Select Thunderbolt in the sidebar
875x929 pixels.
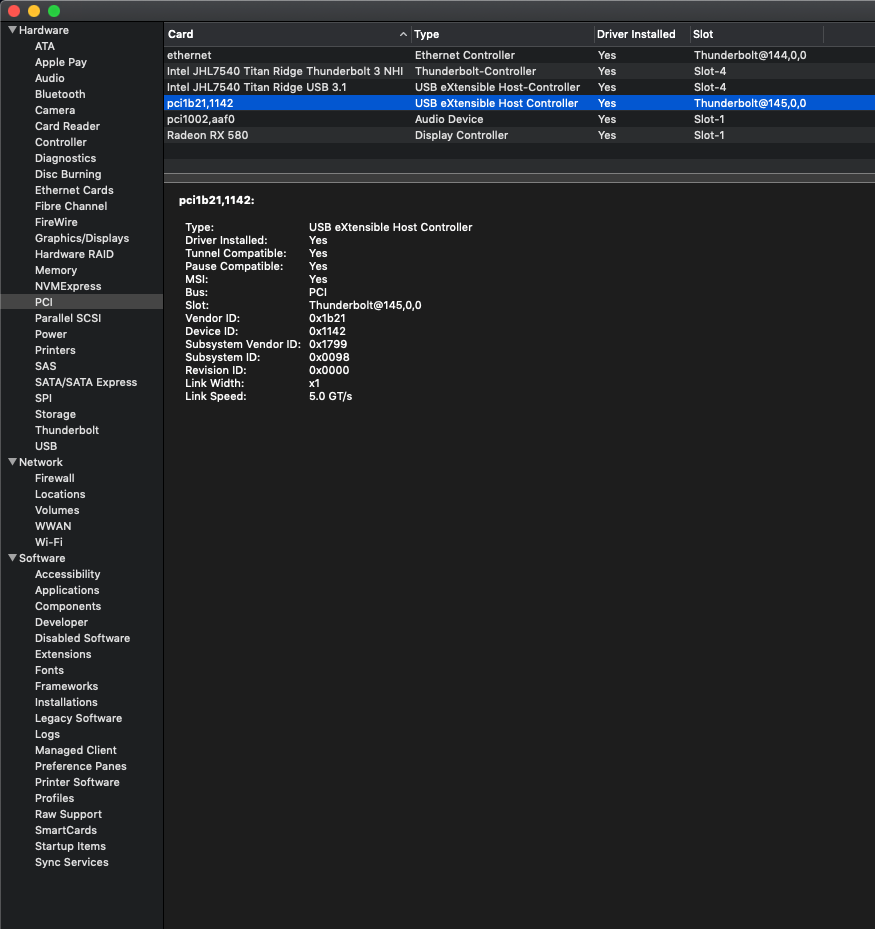(67, 430)
